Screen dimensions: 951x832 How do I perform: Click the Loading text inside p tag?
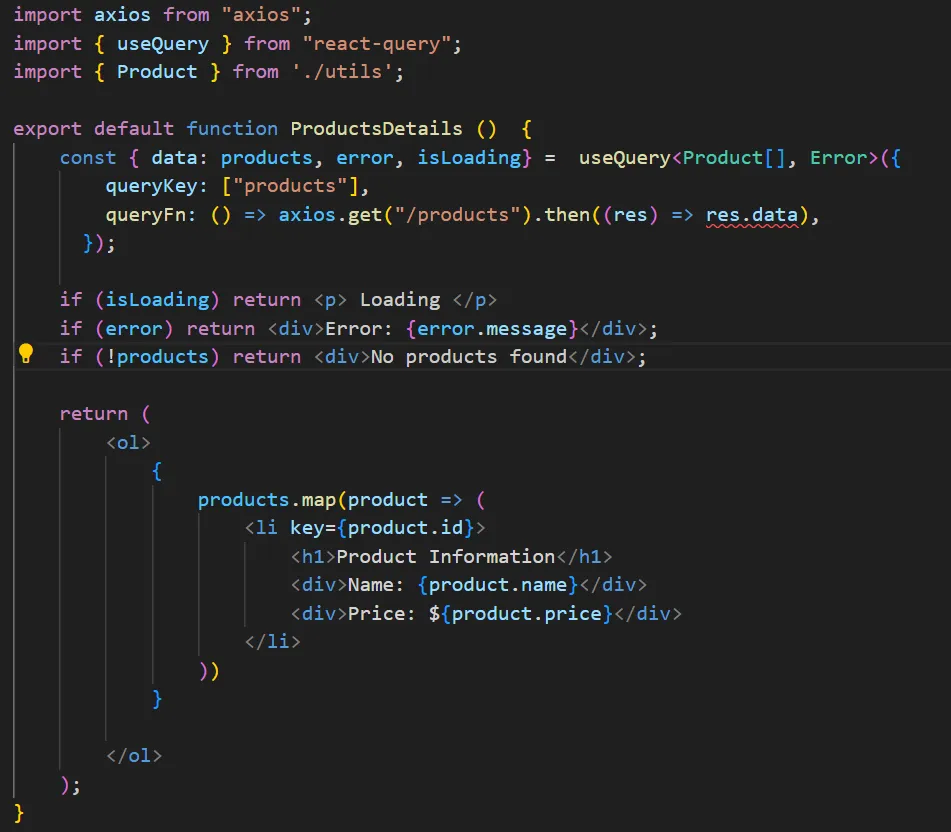(x=399, y=300)
